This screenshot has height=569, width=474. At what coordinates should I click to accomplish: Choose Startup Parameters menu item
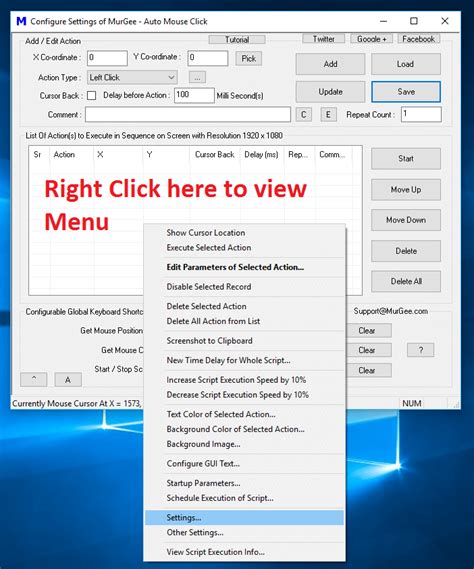244,483
